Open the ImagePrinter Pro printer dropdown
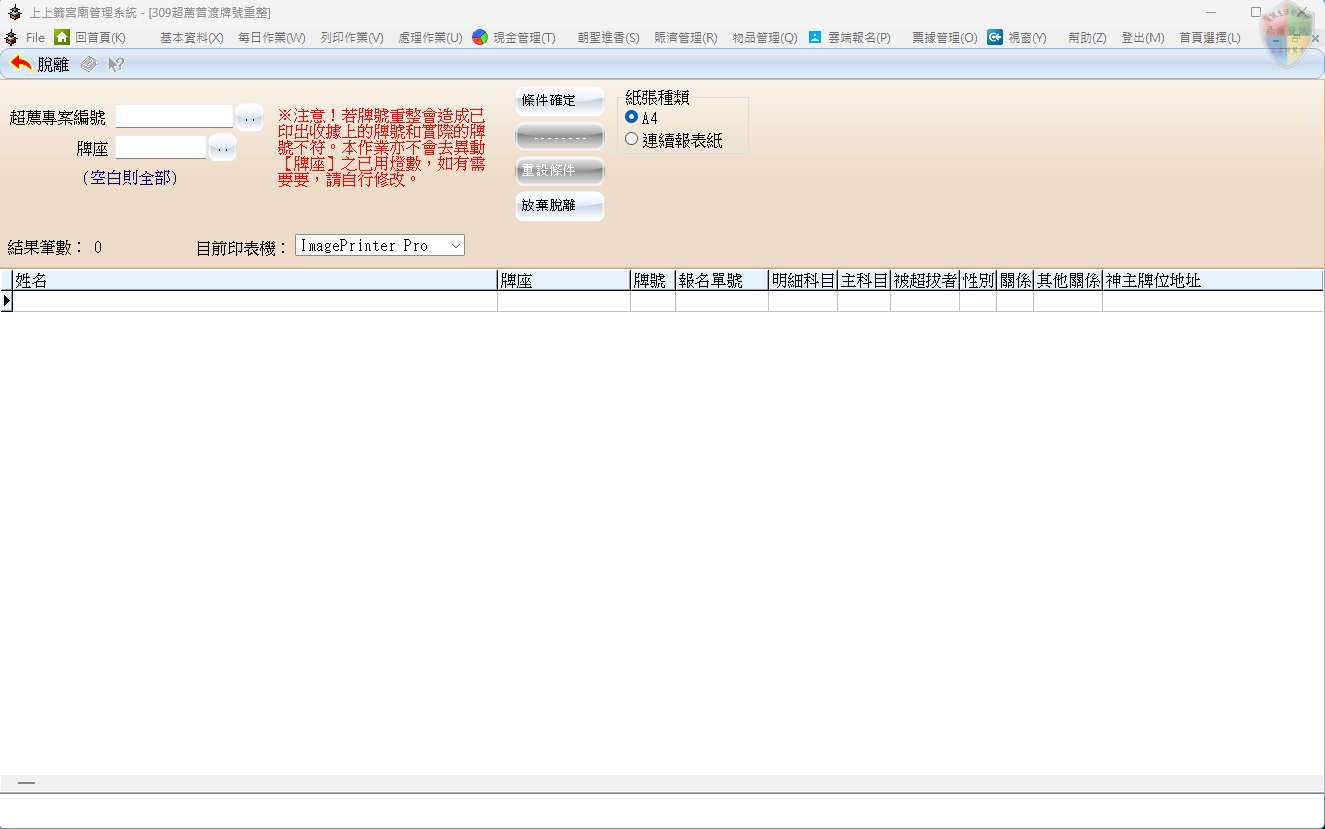 pyautogui.click(x=454, y=245)
